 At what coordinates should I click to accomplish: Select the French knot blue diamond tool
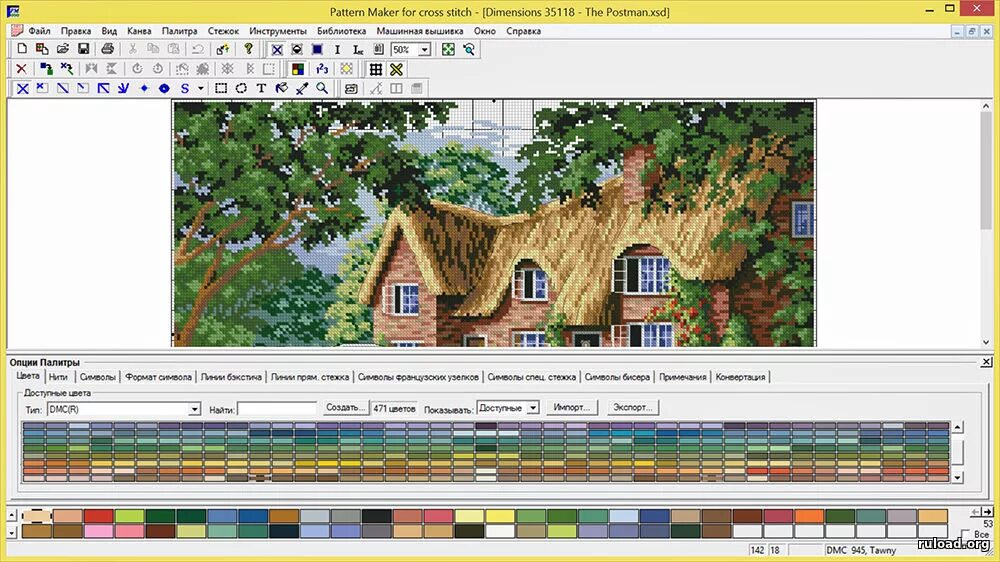tap(143, 89)
